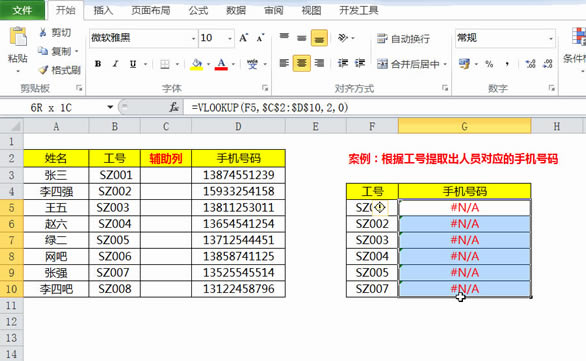The height and width of the screenshot is (361, 586).
Task: Decrease decimal places
Action: (548, 64)
